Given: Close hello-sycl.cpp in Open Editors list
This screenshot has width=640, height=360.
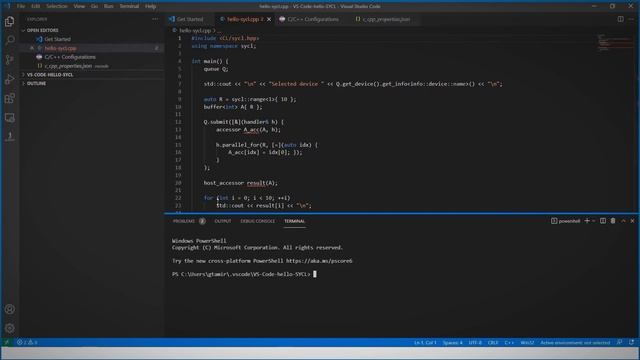Looking at the screenshot, I should pos(32,48).
